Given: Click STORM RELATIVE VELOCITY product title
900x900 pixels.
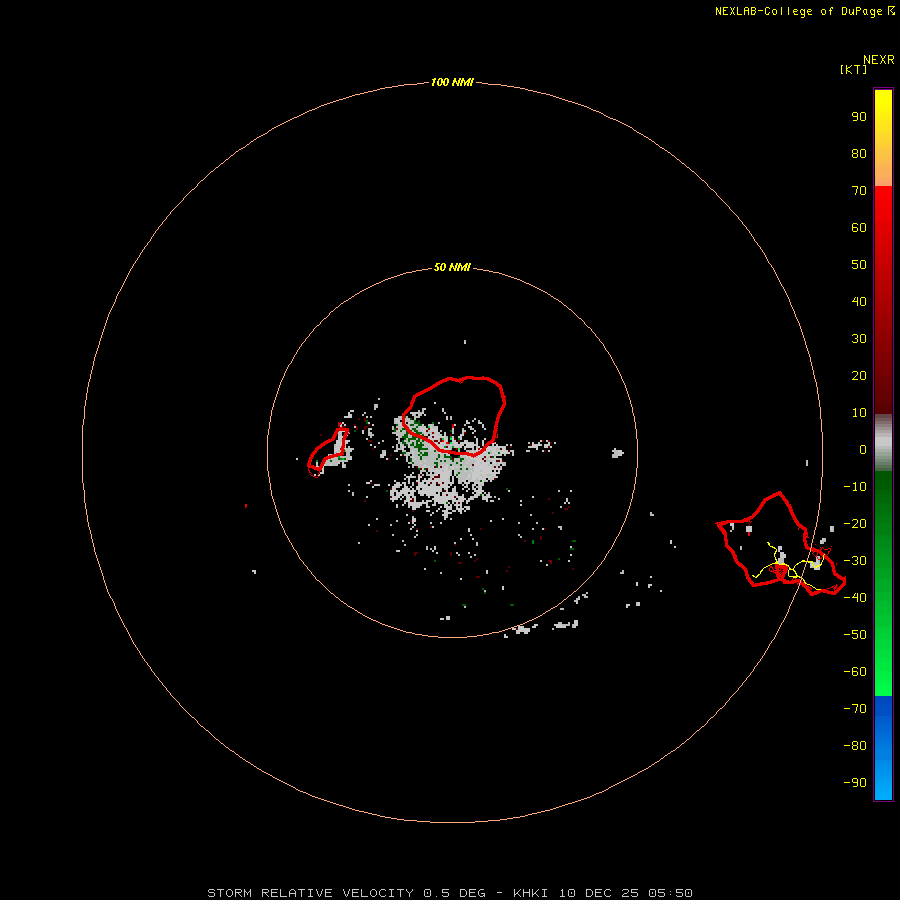Looking at the screenshot, I should pos(309,893).
